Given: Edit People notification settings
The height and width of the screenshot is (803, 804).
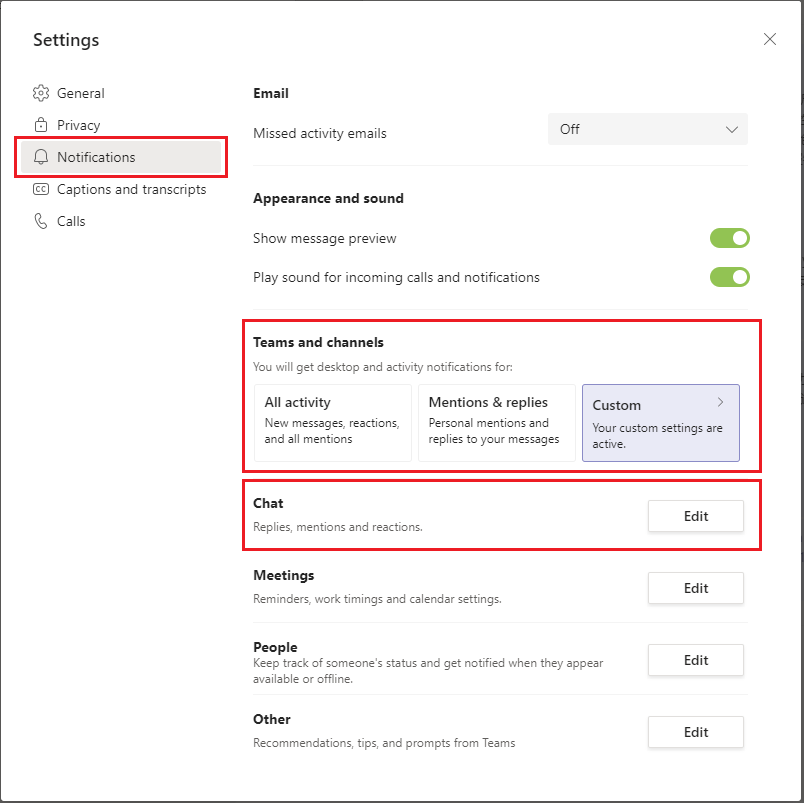Looking at the screenshot, I should (695, 659).
